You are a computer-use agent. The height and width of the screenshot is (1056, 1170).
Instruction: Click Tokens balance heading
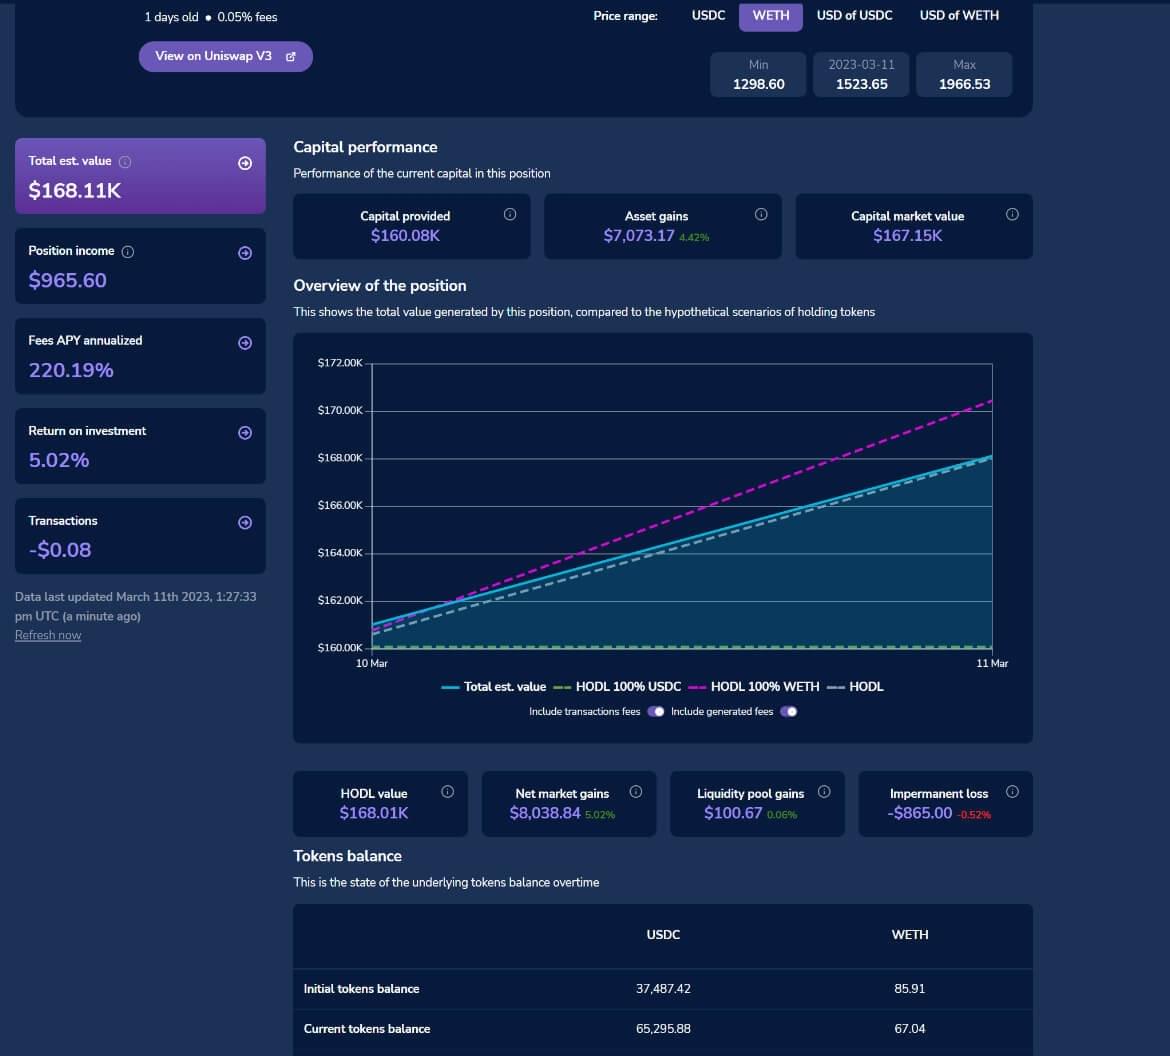(x=348, y=856)
